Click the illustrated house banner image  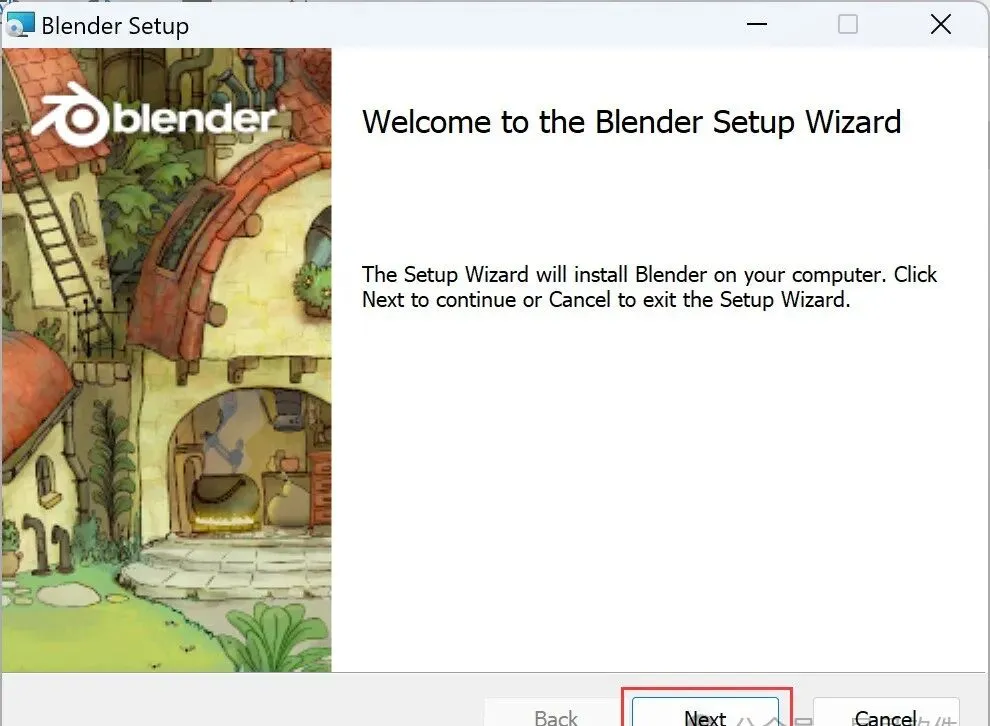click(167, 360)
